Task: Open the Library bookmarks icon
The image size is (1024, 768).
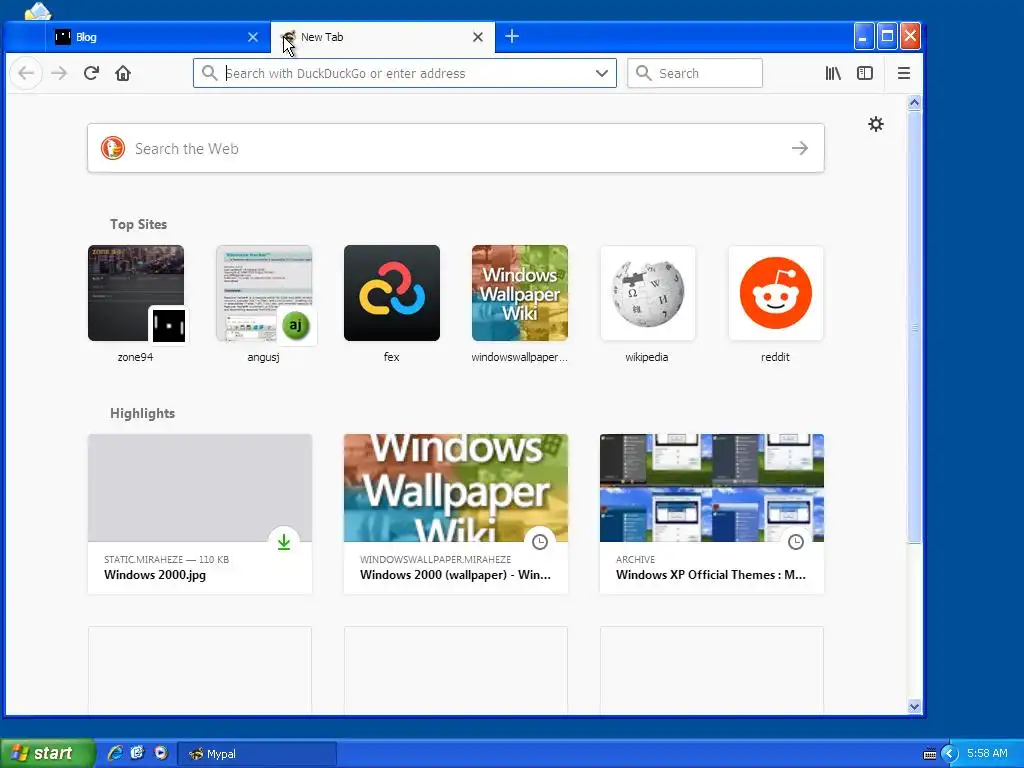Action: pyautogui.click(x=833, y=73)
